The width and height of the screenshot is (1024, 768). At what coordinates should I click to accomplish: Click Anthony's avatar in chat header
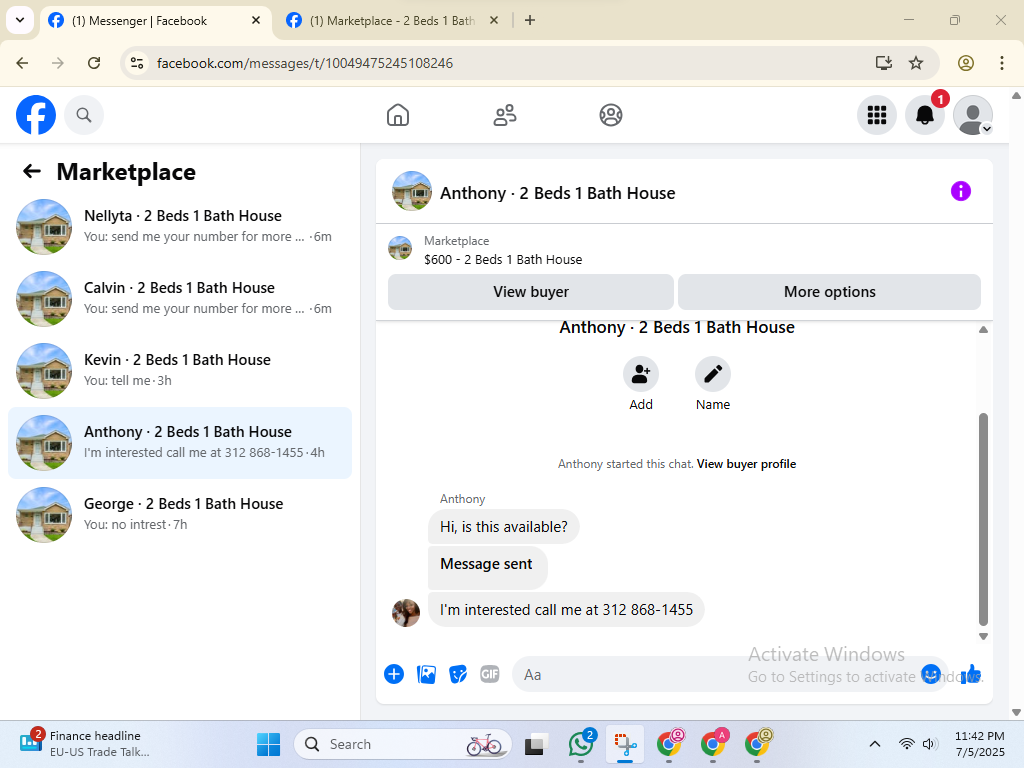tap(411, 191)
